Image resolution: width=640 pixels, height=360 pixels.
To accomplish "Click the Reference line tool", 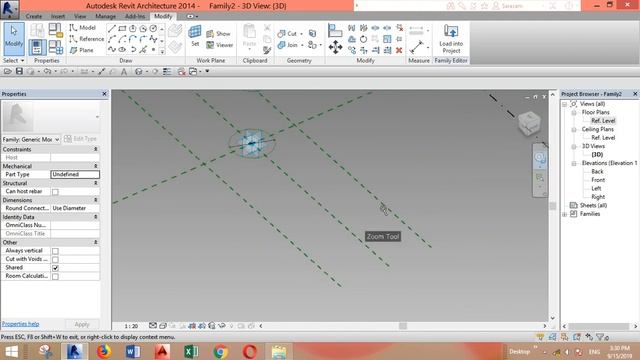I will pos(87,39).
